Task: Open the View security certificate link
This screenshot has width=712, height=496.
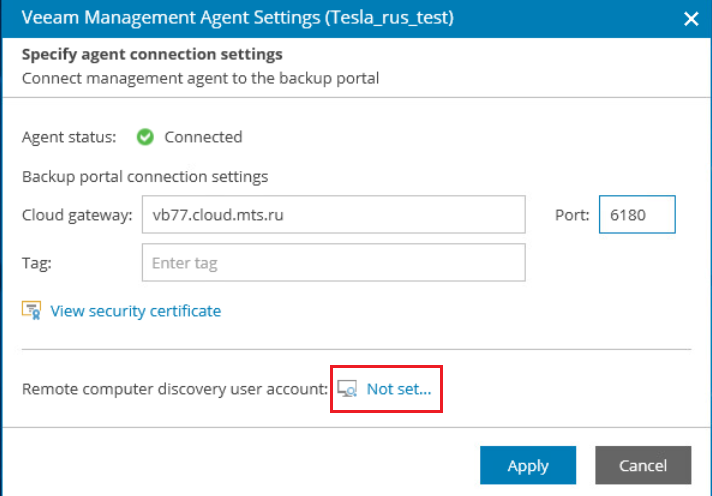Action: click(x=135, y=311)
